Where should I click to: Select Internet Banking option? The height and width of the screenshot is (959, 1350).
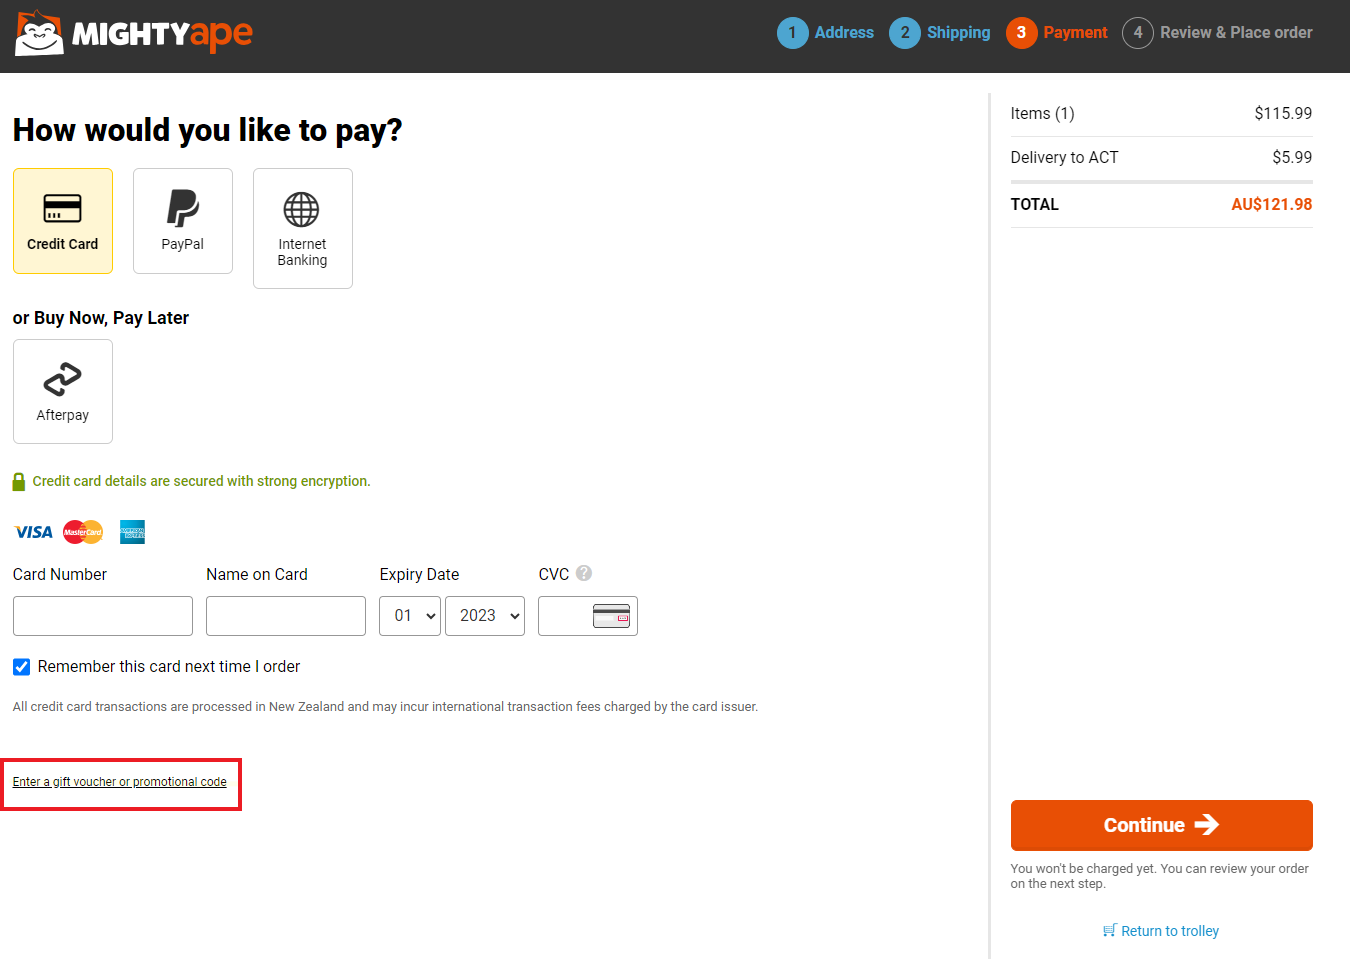click(x=303, y=228)
